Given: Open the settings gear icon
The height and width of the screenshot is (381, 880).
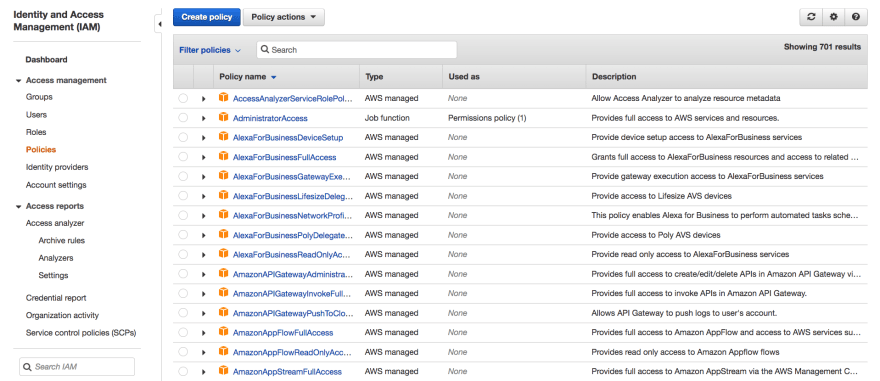Looking at the screenshot, I should (x=833, y=17).
